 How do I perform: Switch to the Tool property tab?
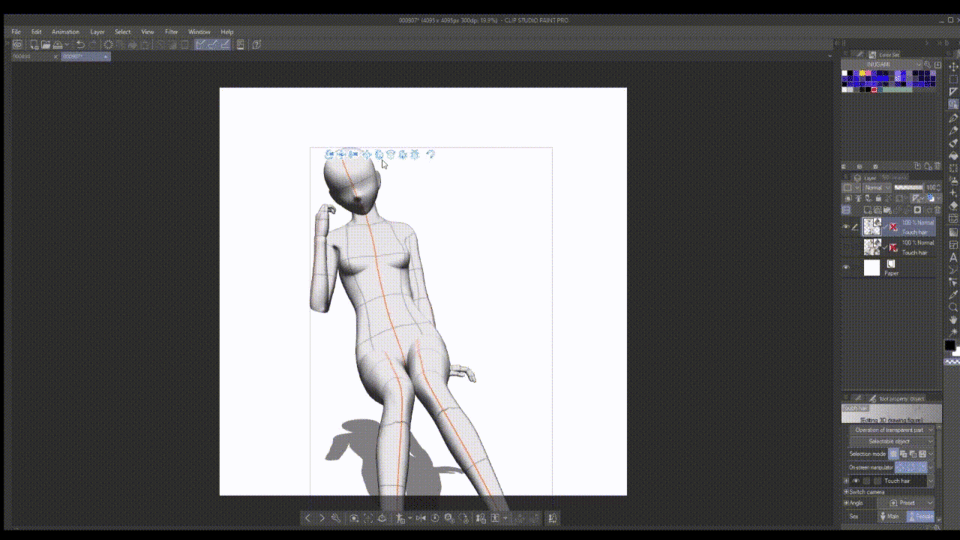899,399
